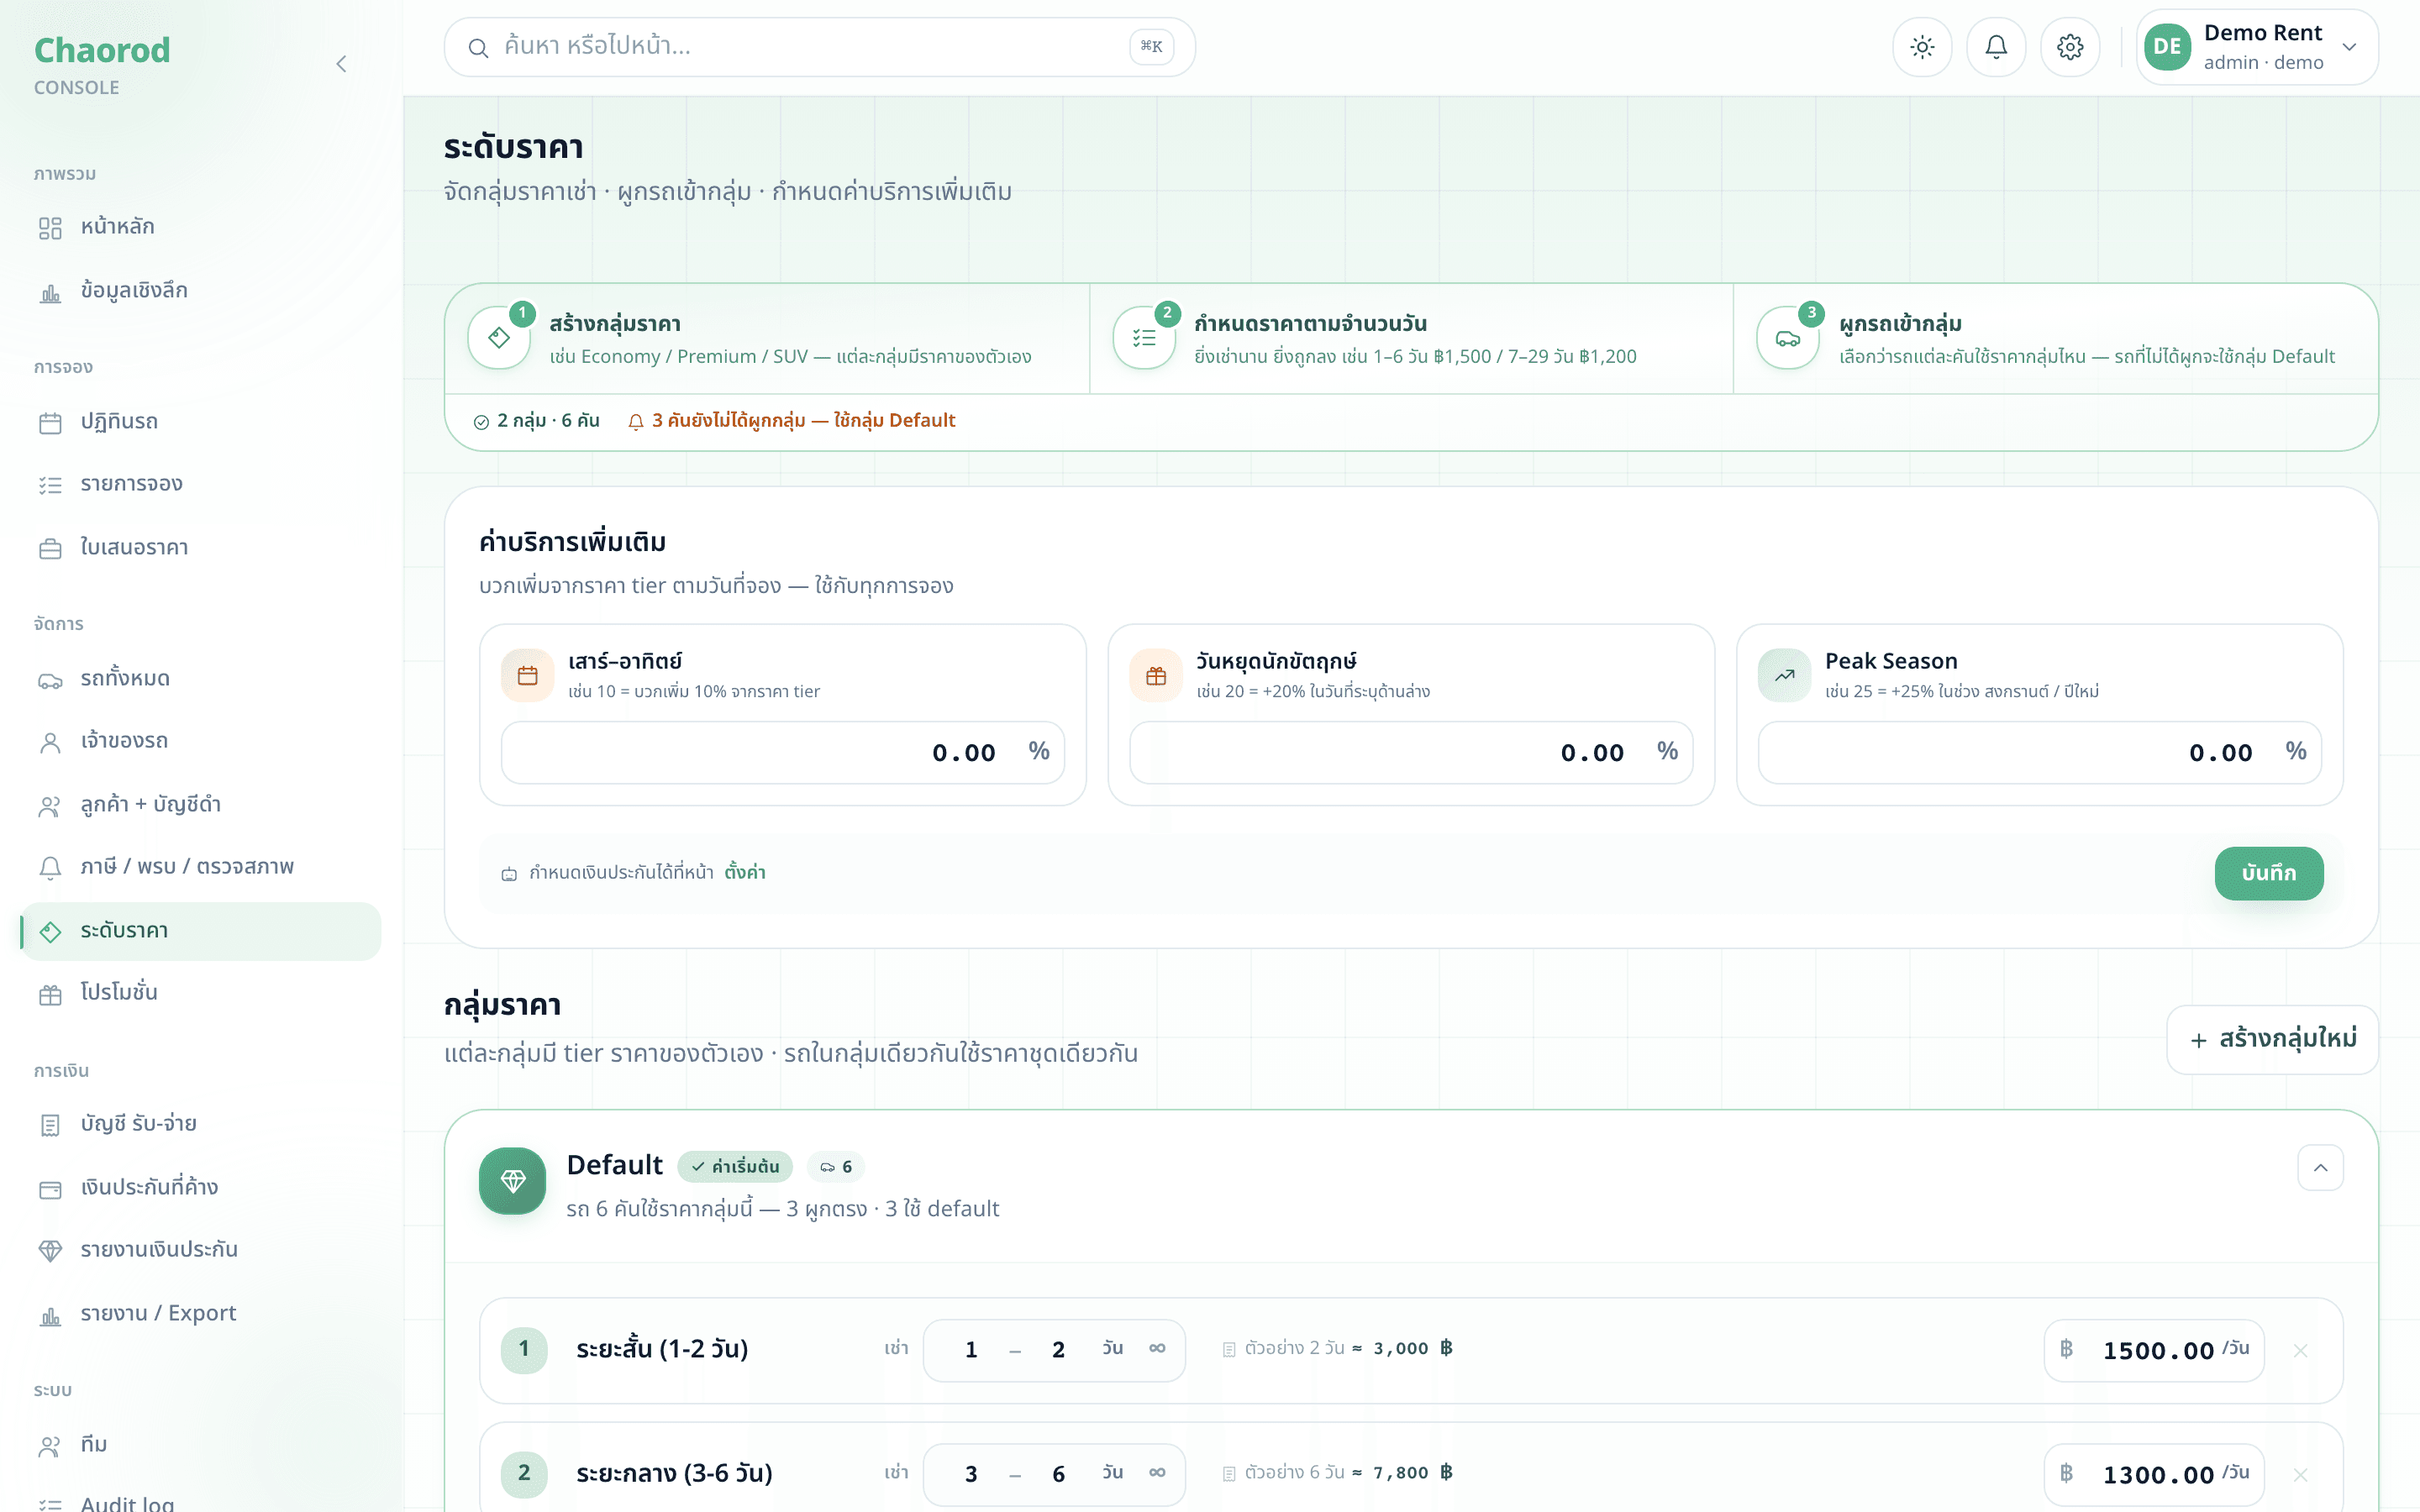Go to หน้าหลัก in sidebar
2420x1512 pixels.
pos(200,227)
